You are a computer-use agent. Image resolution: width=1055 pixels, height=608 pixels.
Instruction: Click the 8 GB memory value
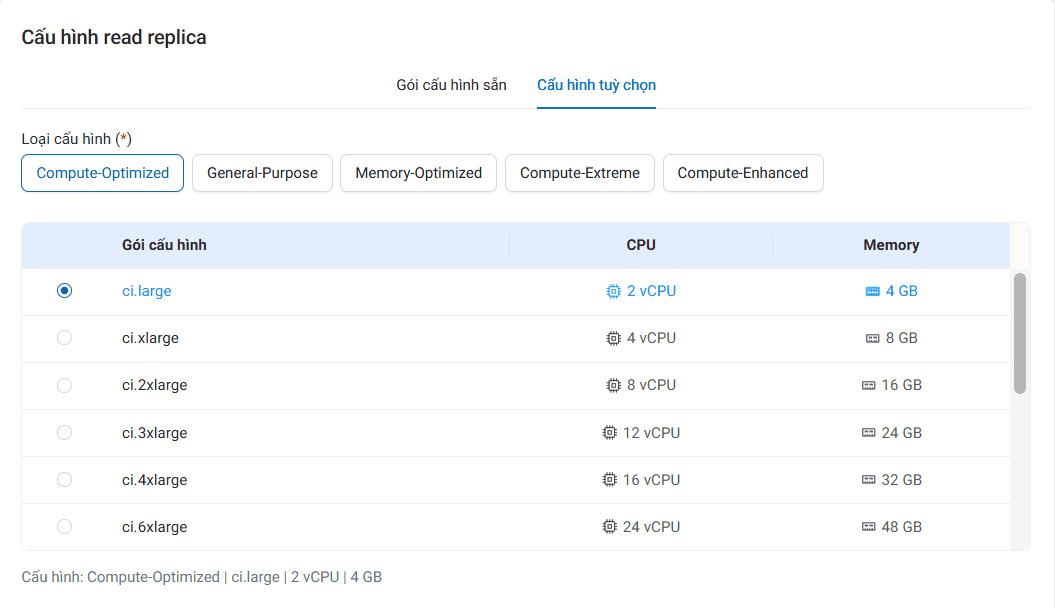point(902,338)
